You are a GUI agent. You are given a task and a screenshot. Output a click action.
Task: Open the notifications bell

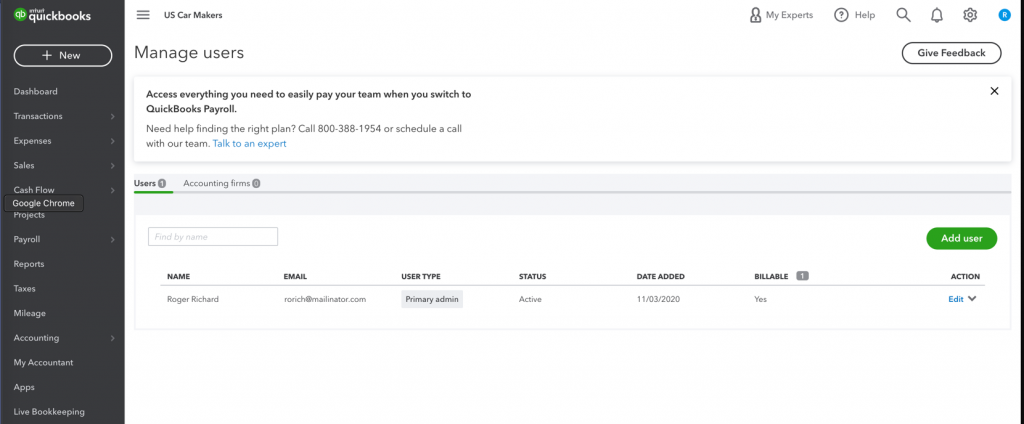tap(936, 15)
